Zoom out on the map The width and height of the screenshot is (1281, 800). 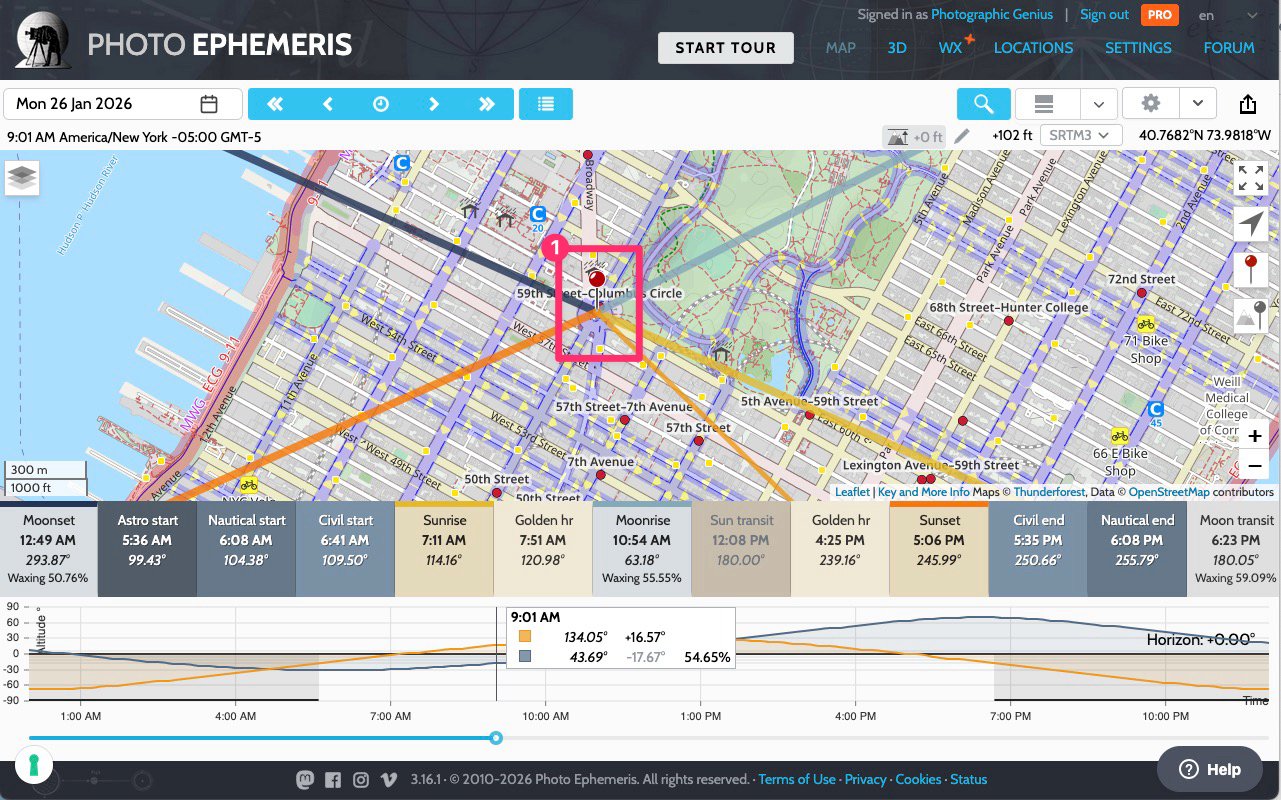tap(1254, 466)
